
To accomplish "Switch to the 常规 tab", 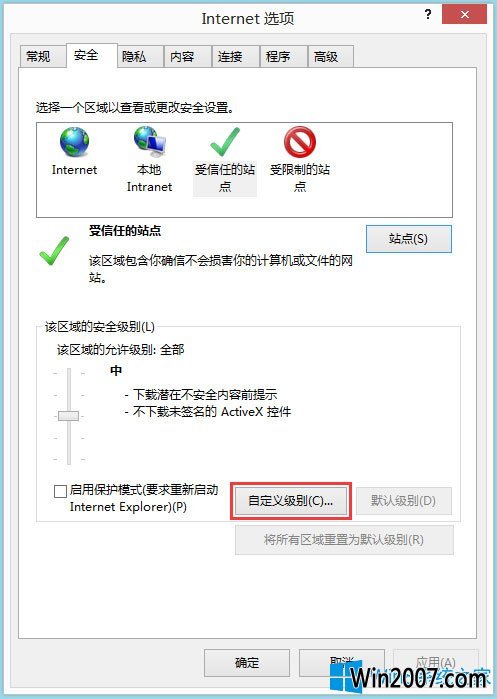I will 38,57.
